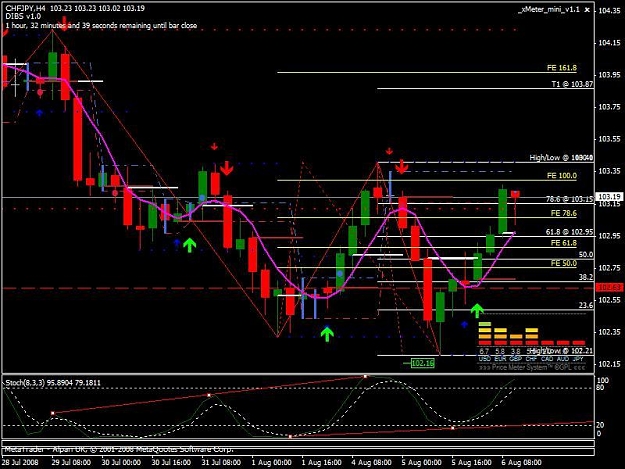Click the current price tag 103.19
Viewport: 625px width, 469px height.
609,196
